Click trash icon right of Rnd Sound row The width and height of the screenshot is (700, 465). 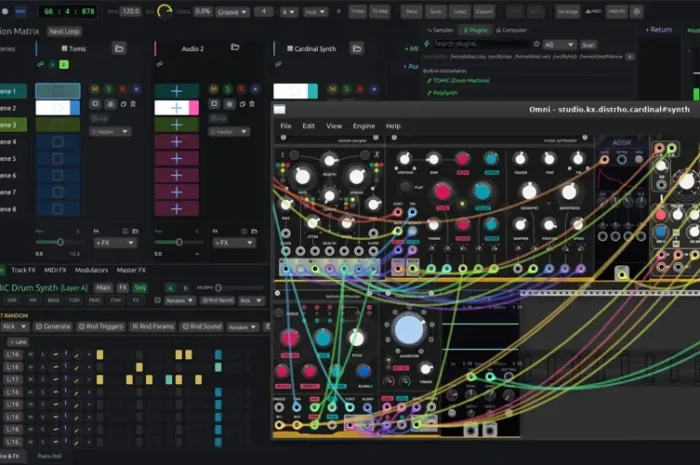pyautogui.click(x=267, y=327)
